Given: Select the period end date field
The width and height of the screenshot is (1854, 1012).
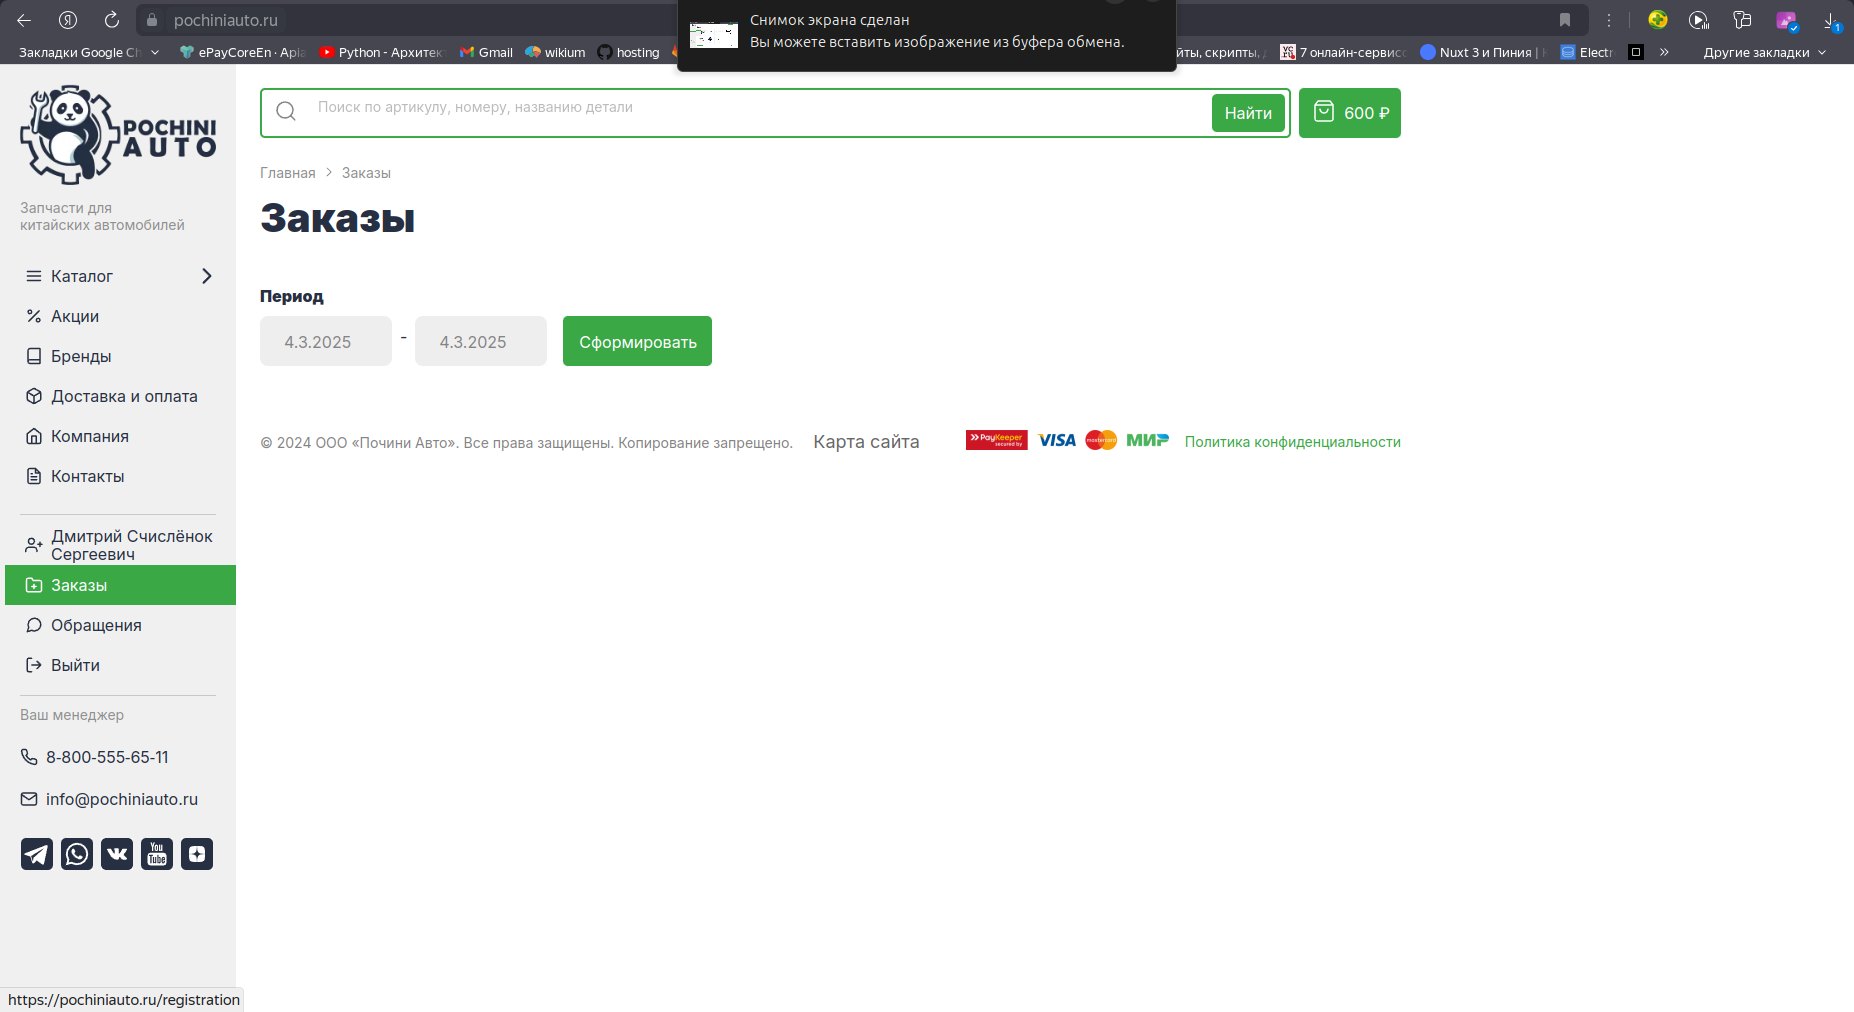Looking at the screenshot, I should (481, 341).
